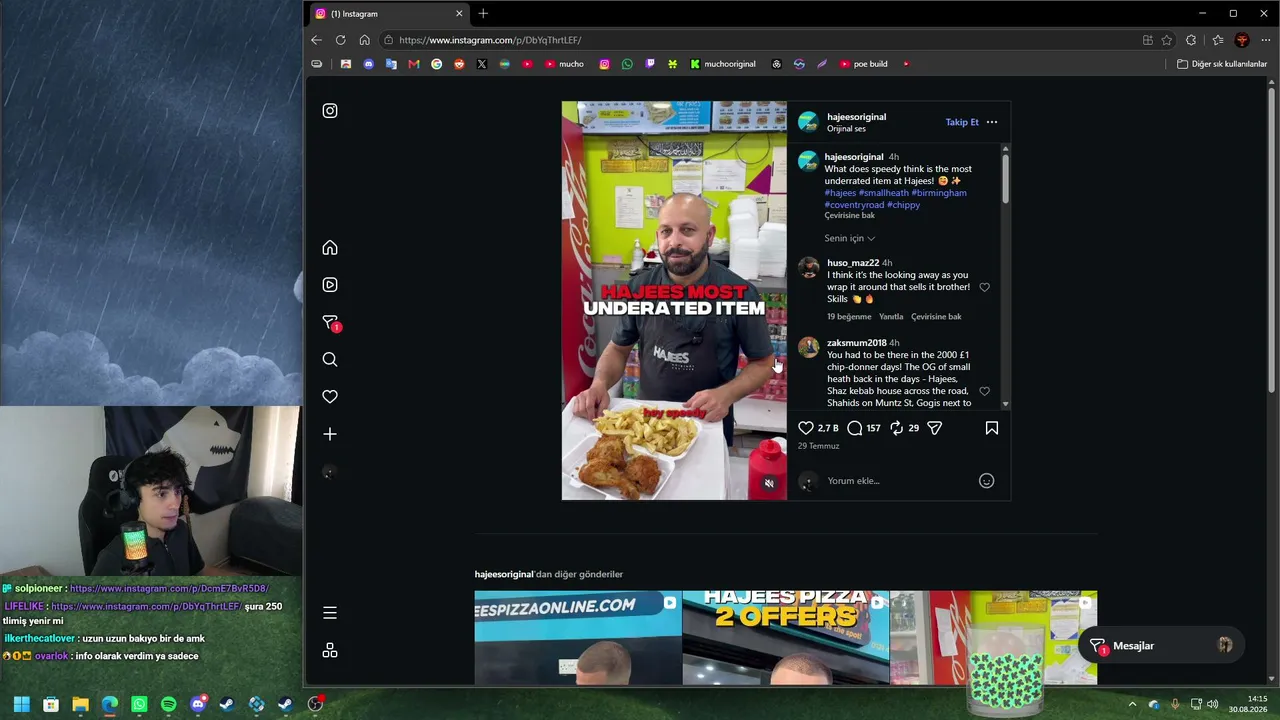Image resolution: width=1280 pixels, height=720 pixels.
Task: Close the Instagram browser tab
Action: click(459, 14)
